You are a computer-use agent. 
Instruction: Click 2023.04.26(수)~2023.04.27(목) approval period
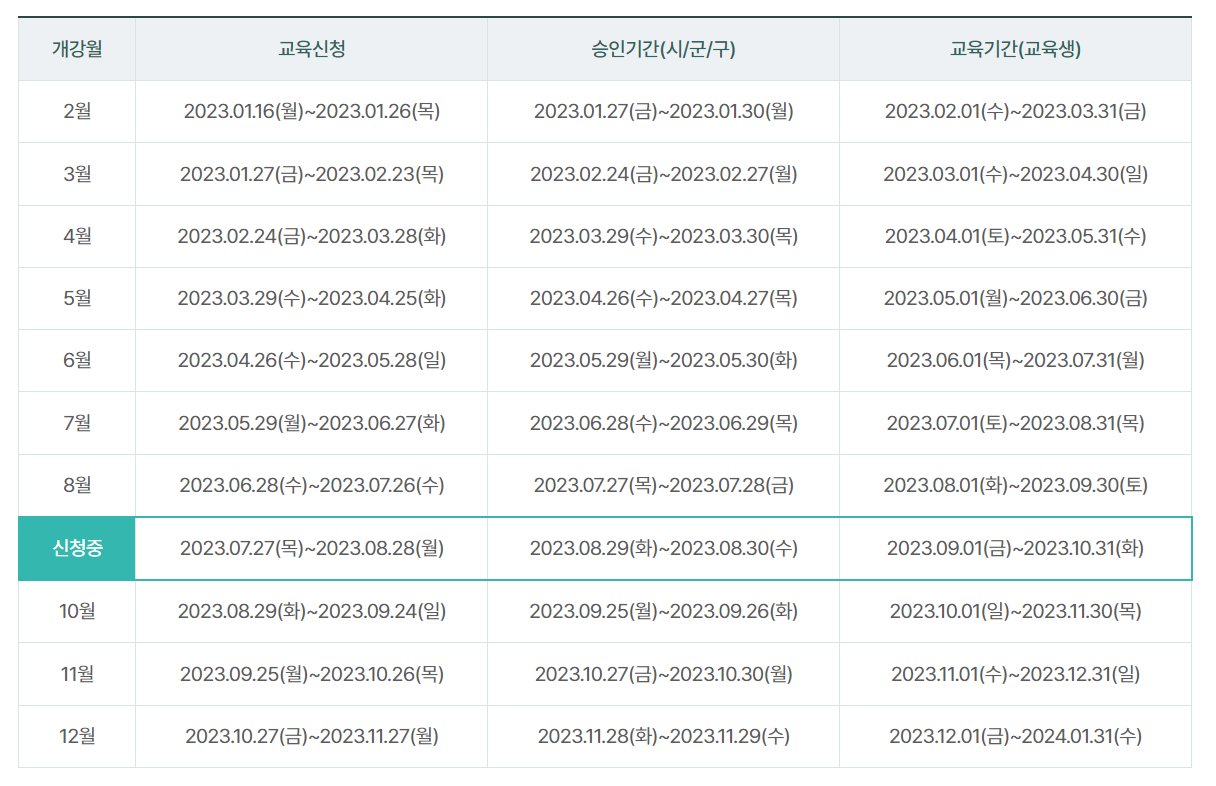(663, 298)
